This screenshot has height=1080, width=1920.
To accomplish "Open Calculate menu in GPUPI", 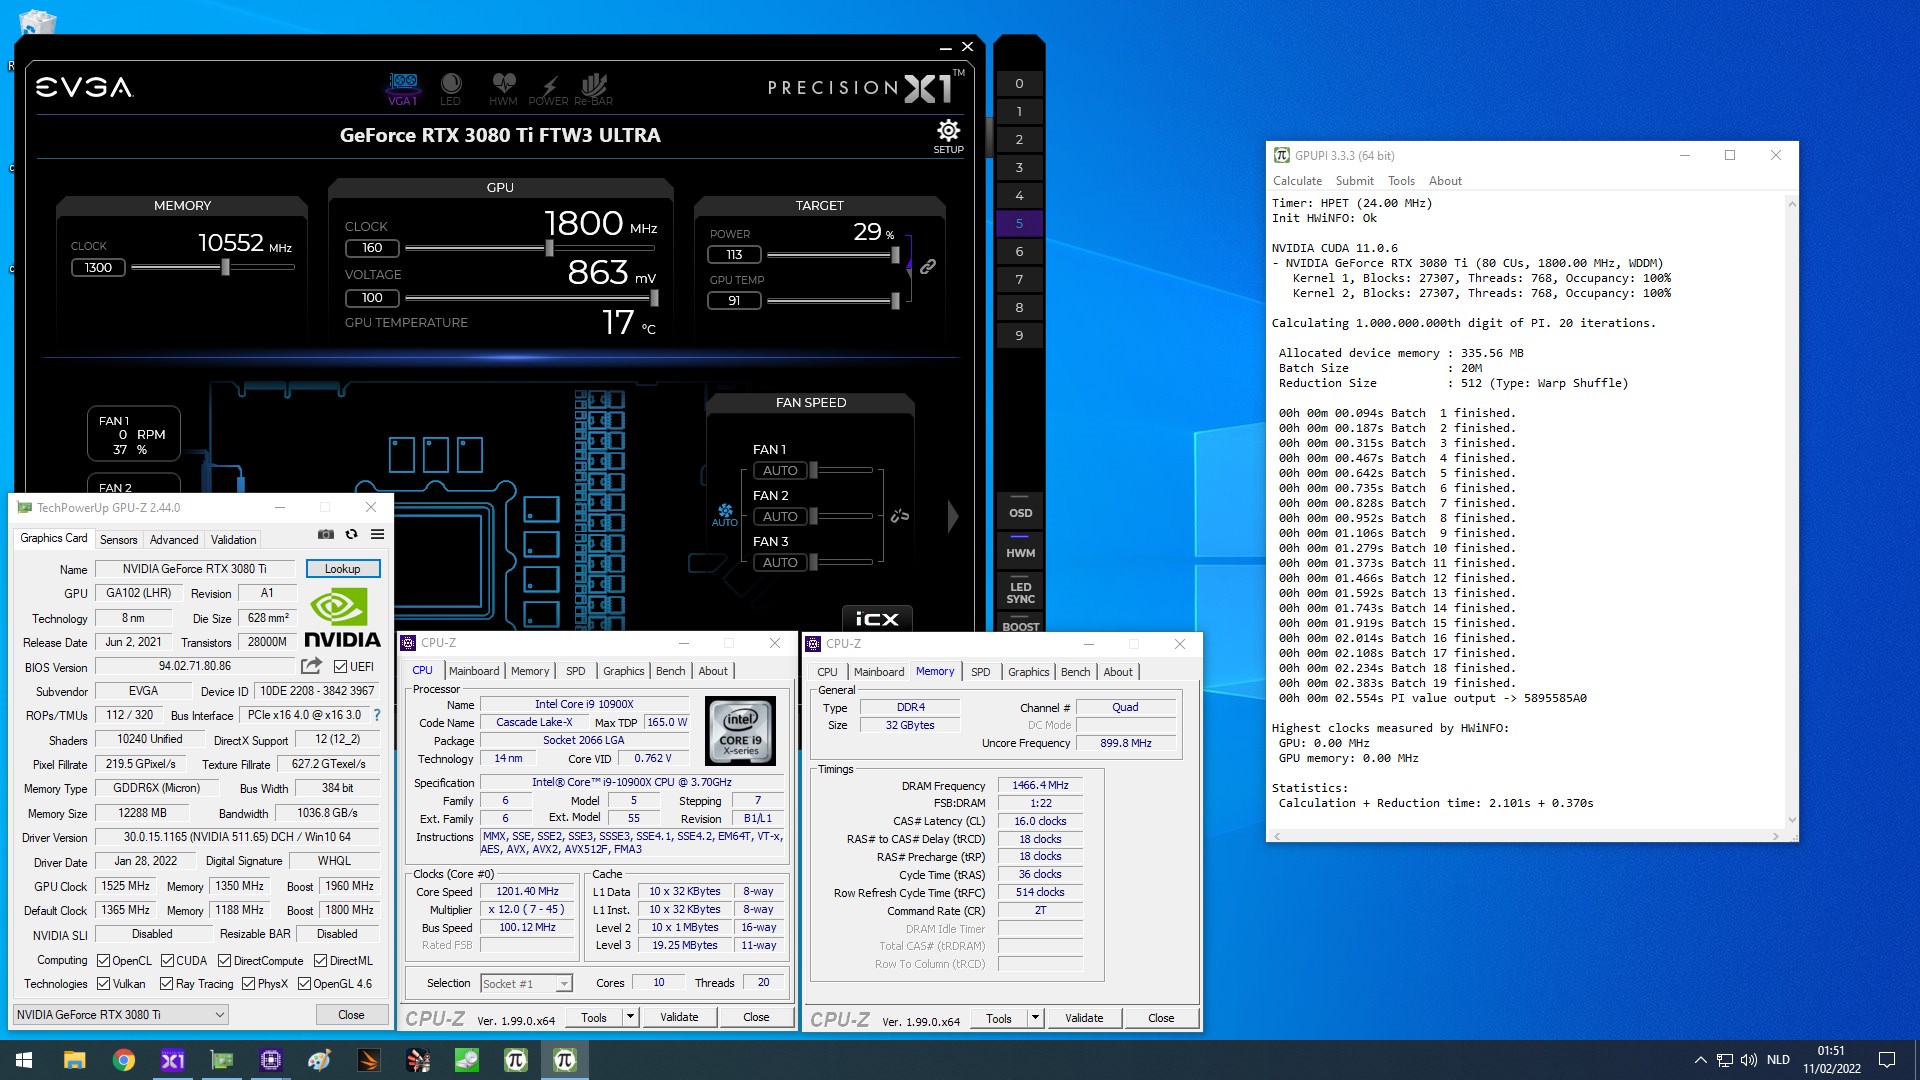I will [1297, 181].
